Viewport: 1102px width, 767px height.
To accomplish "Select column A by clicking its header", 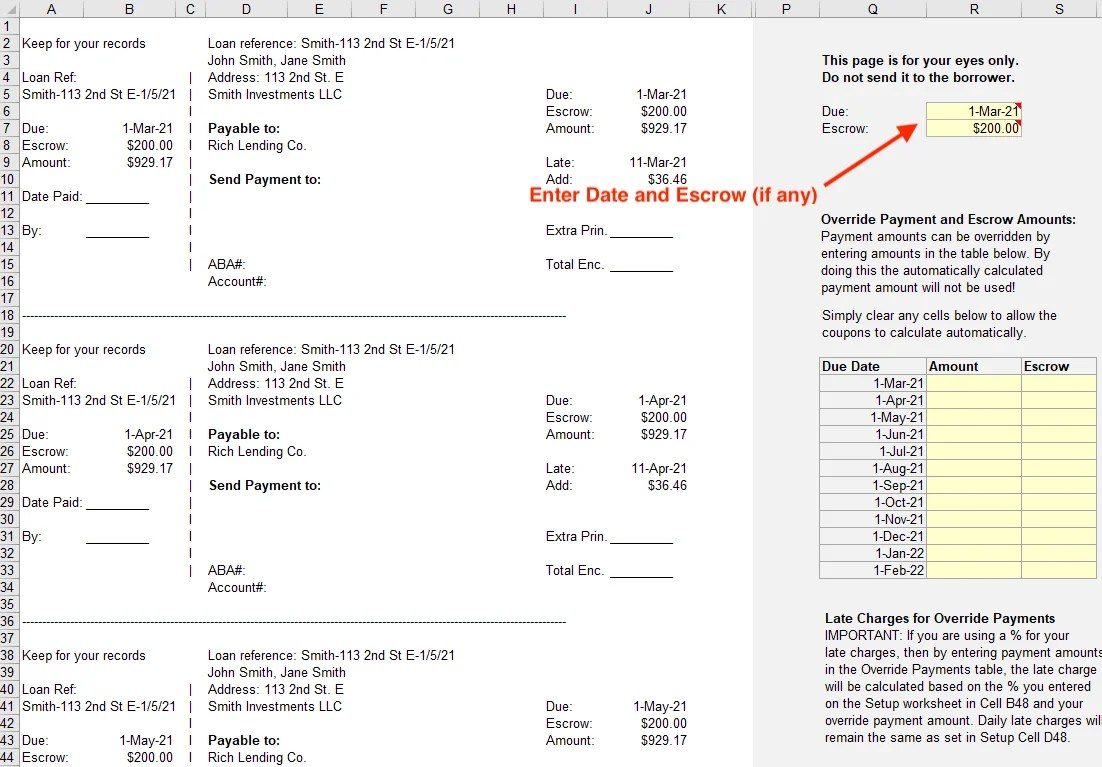I will coord(51,9).
